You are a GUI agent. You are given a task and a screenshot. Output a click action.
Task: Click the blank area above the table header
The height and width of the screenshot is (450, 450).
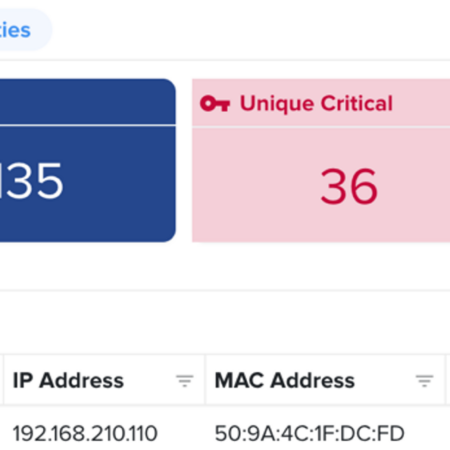(225, 323)
